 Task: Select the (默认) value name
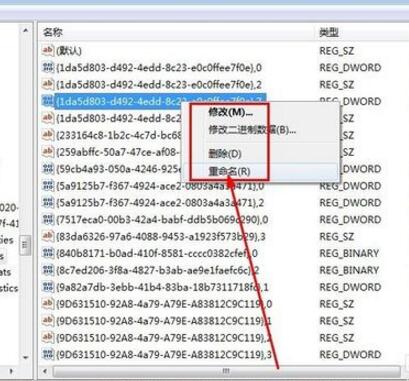click(69, 51)
